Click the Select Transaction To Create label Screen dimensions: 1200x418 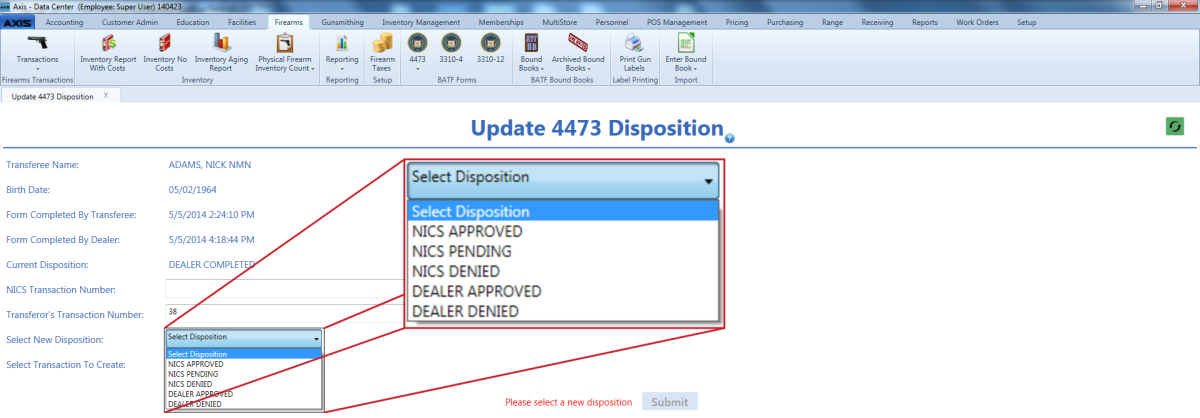point(65,364)
